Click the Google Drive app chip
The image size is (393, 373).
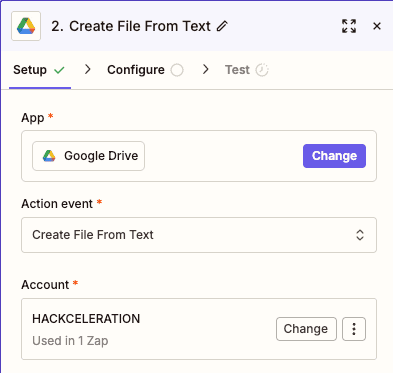(x=88, y=156)
